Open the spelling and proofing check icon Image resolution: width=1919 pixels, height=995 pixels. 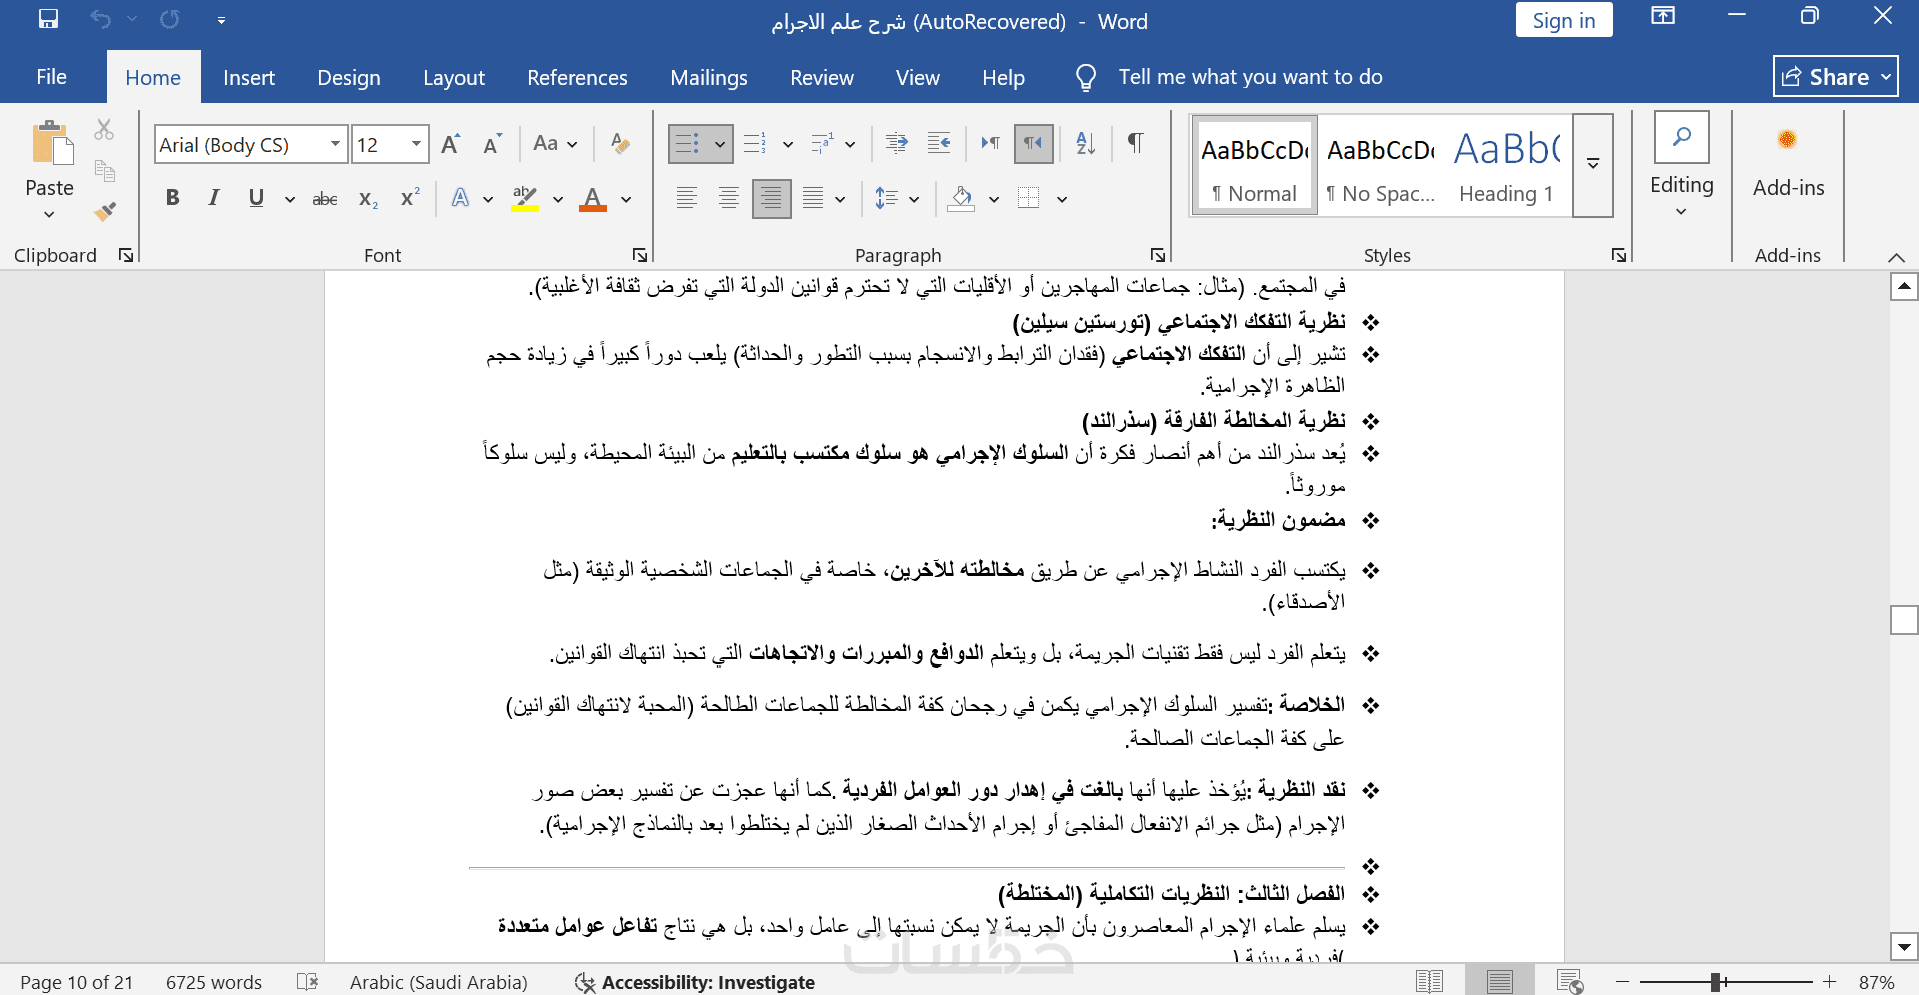[x=307, y=982]
